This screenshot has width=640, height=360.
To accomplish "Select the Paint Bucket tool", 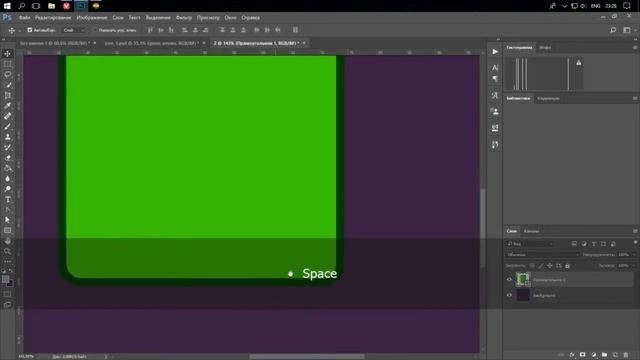I will coord(7,168).
